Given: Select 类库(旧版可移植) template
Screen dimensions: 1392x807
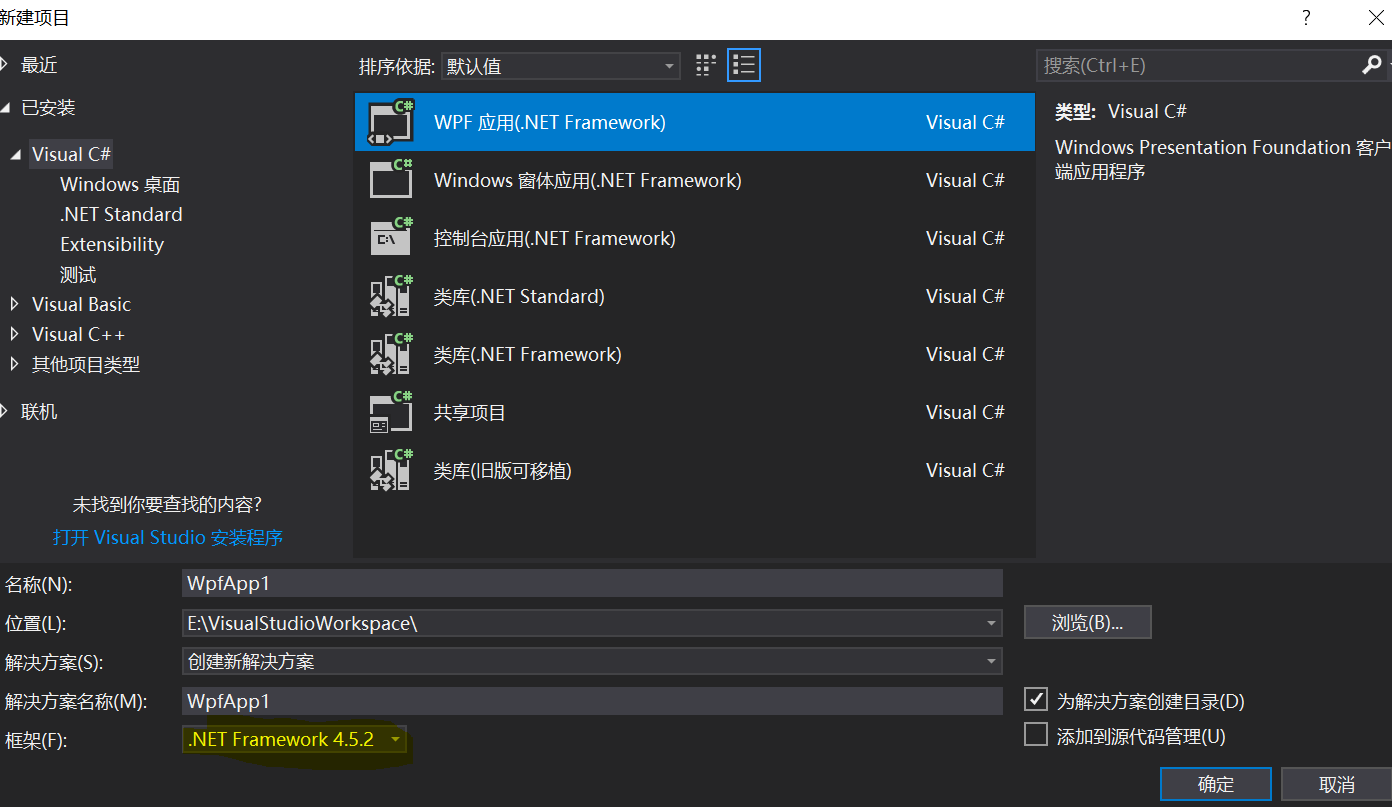Looking at the screenshot, I should [x=694, y=470].
